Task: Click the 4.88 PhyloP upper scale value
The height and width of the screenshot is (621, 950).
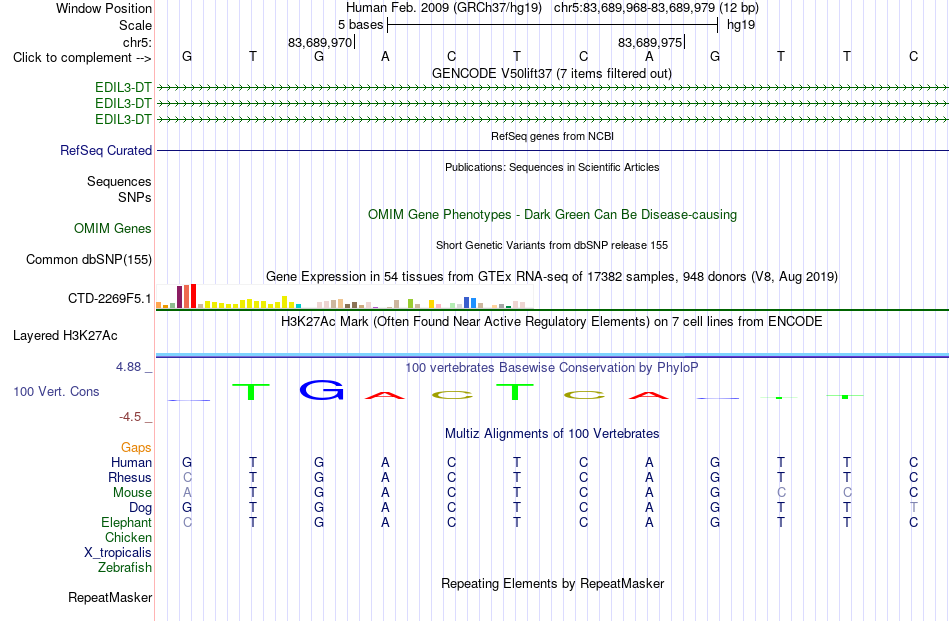Action: pyautogui.click(x=128, y=367)
